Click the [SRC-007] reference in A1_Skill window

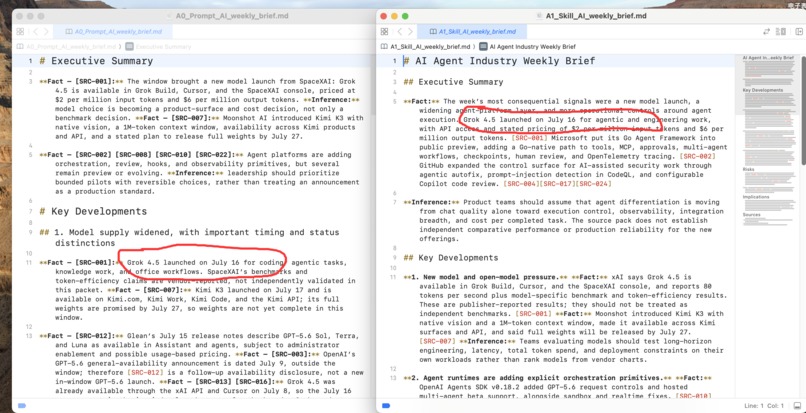437,342
